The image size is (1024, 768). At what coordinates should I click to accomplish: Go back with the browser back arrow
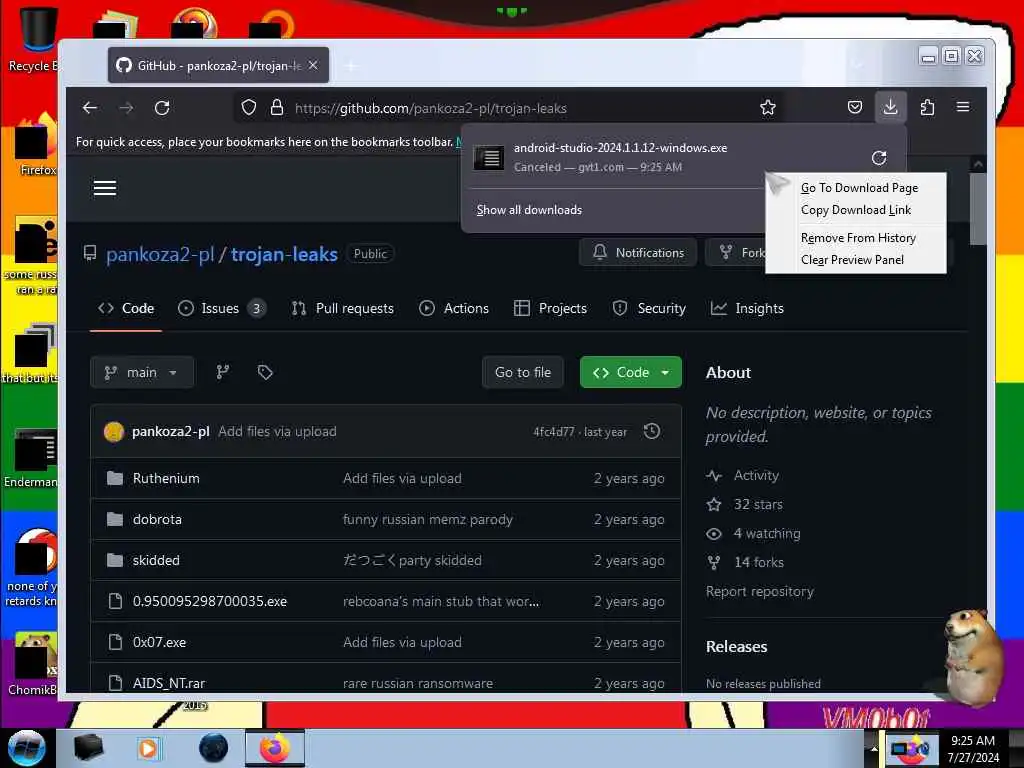click(x=90, y=108)
